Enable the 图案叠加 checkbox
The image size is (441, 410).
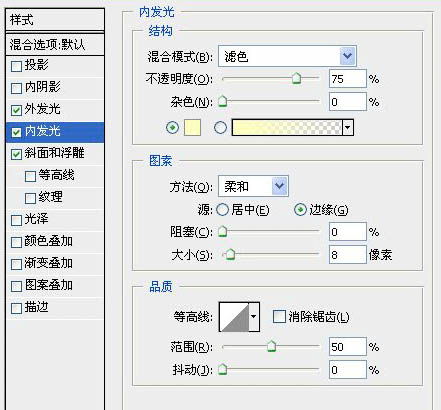pyautogui.click(x=16, y=286)
